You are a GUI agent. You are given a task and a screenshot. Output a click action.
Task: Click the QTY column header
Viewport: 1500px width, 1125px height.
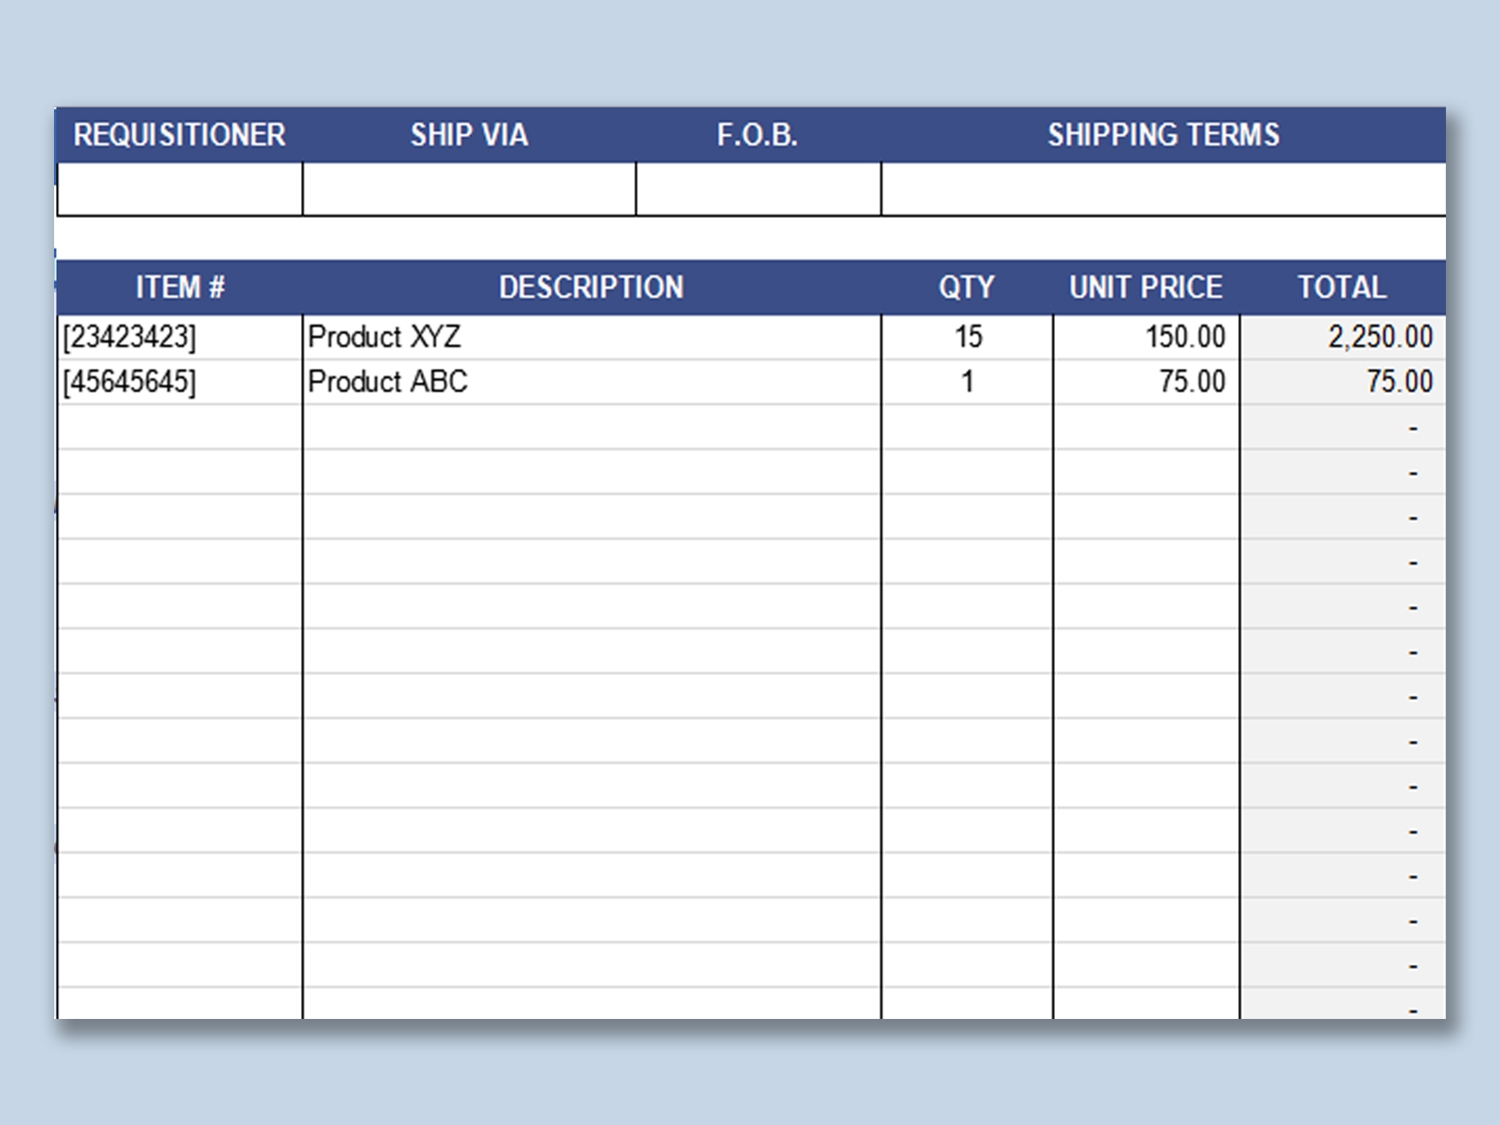(x=966, y=288)
